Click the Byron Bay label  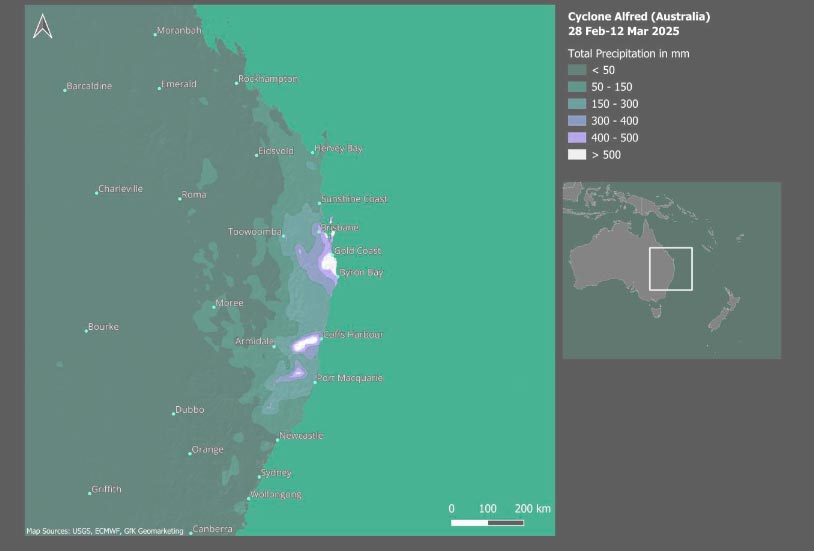361,273
